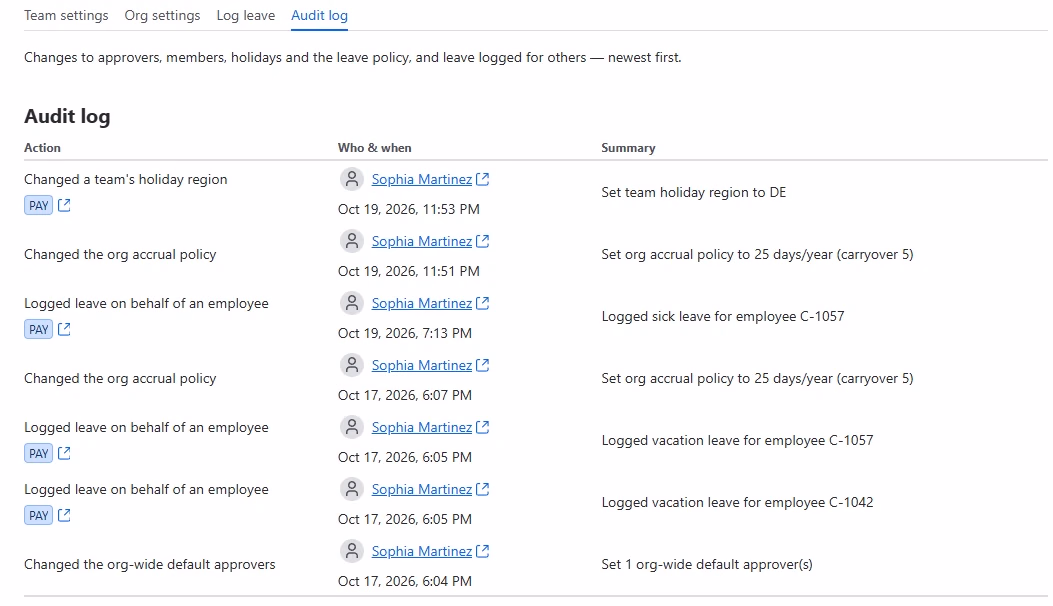The image size is (1053, 606).
Task: Open external link icon next to C-1042 vacation PAY badge
Action: (x=64, y=515)
